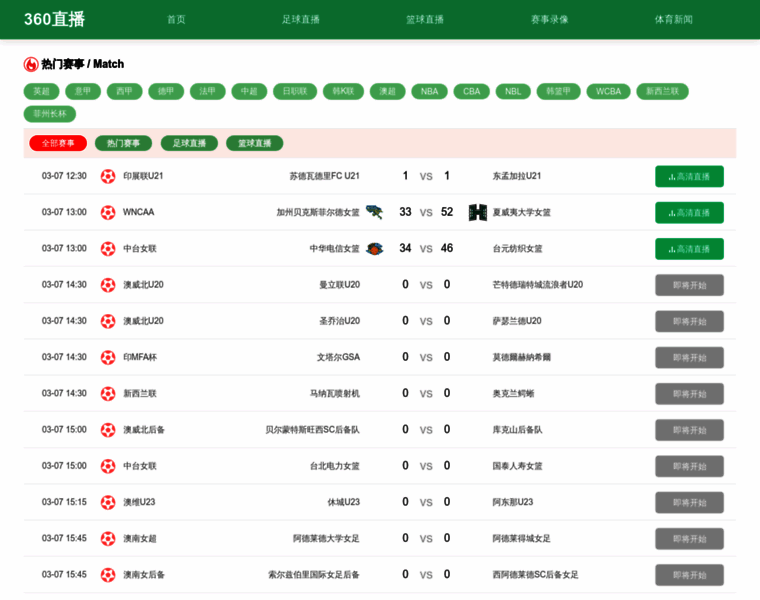Click the WCBA league tag

[x=608, y=92]
